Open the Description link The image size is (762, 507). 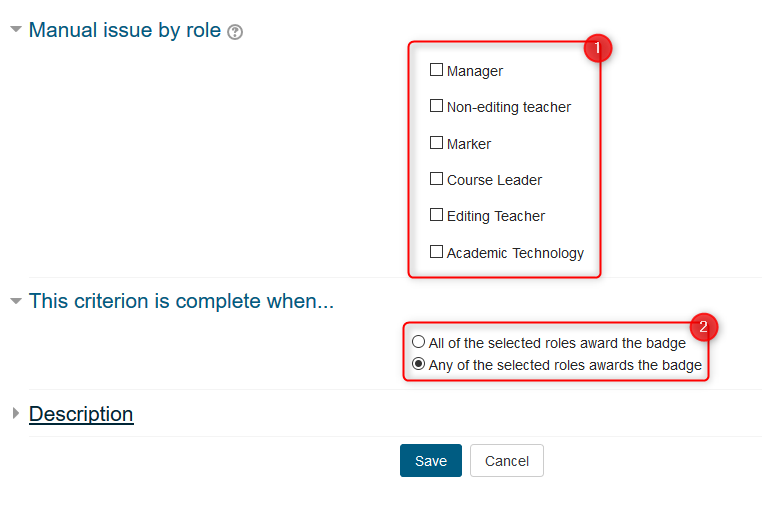(x=81, y=414)
